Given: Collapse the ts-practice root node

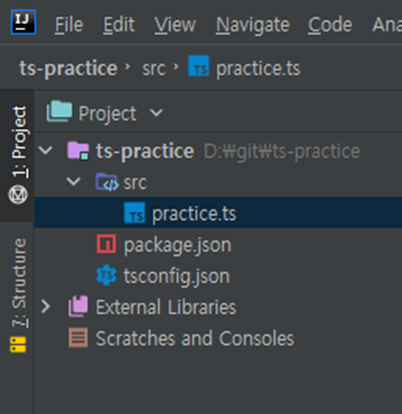Looking at the screenshot, I should pos(45,150).
